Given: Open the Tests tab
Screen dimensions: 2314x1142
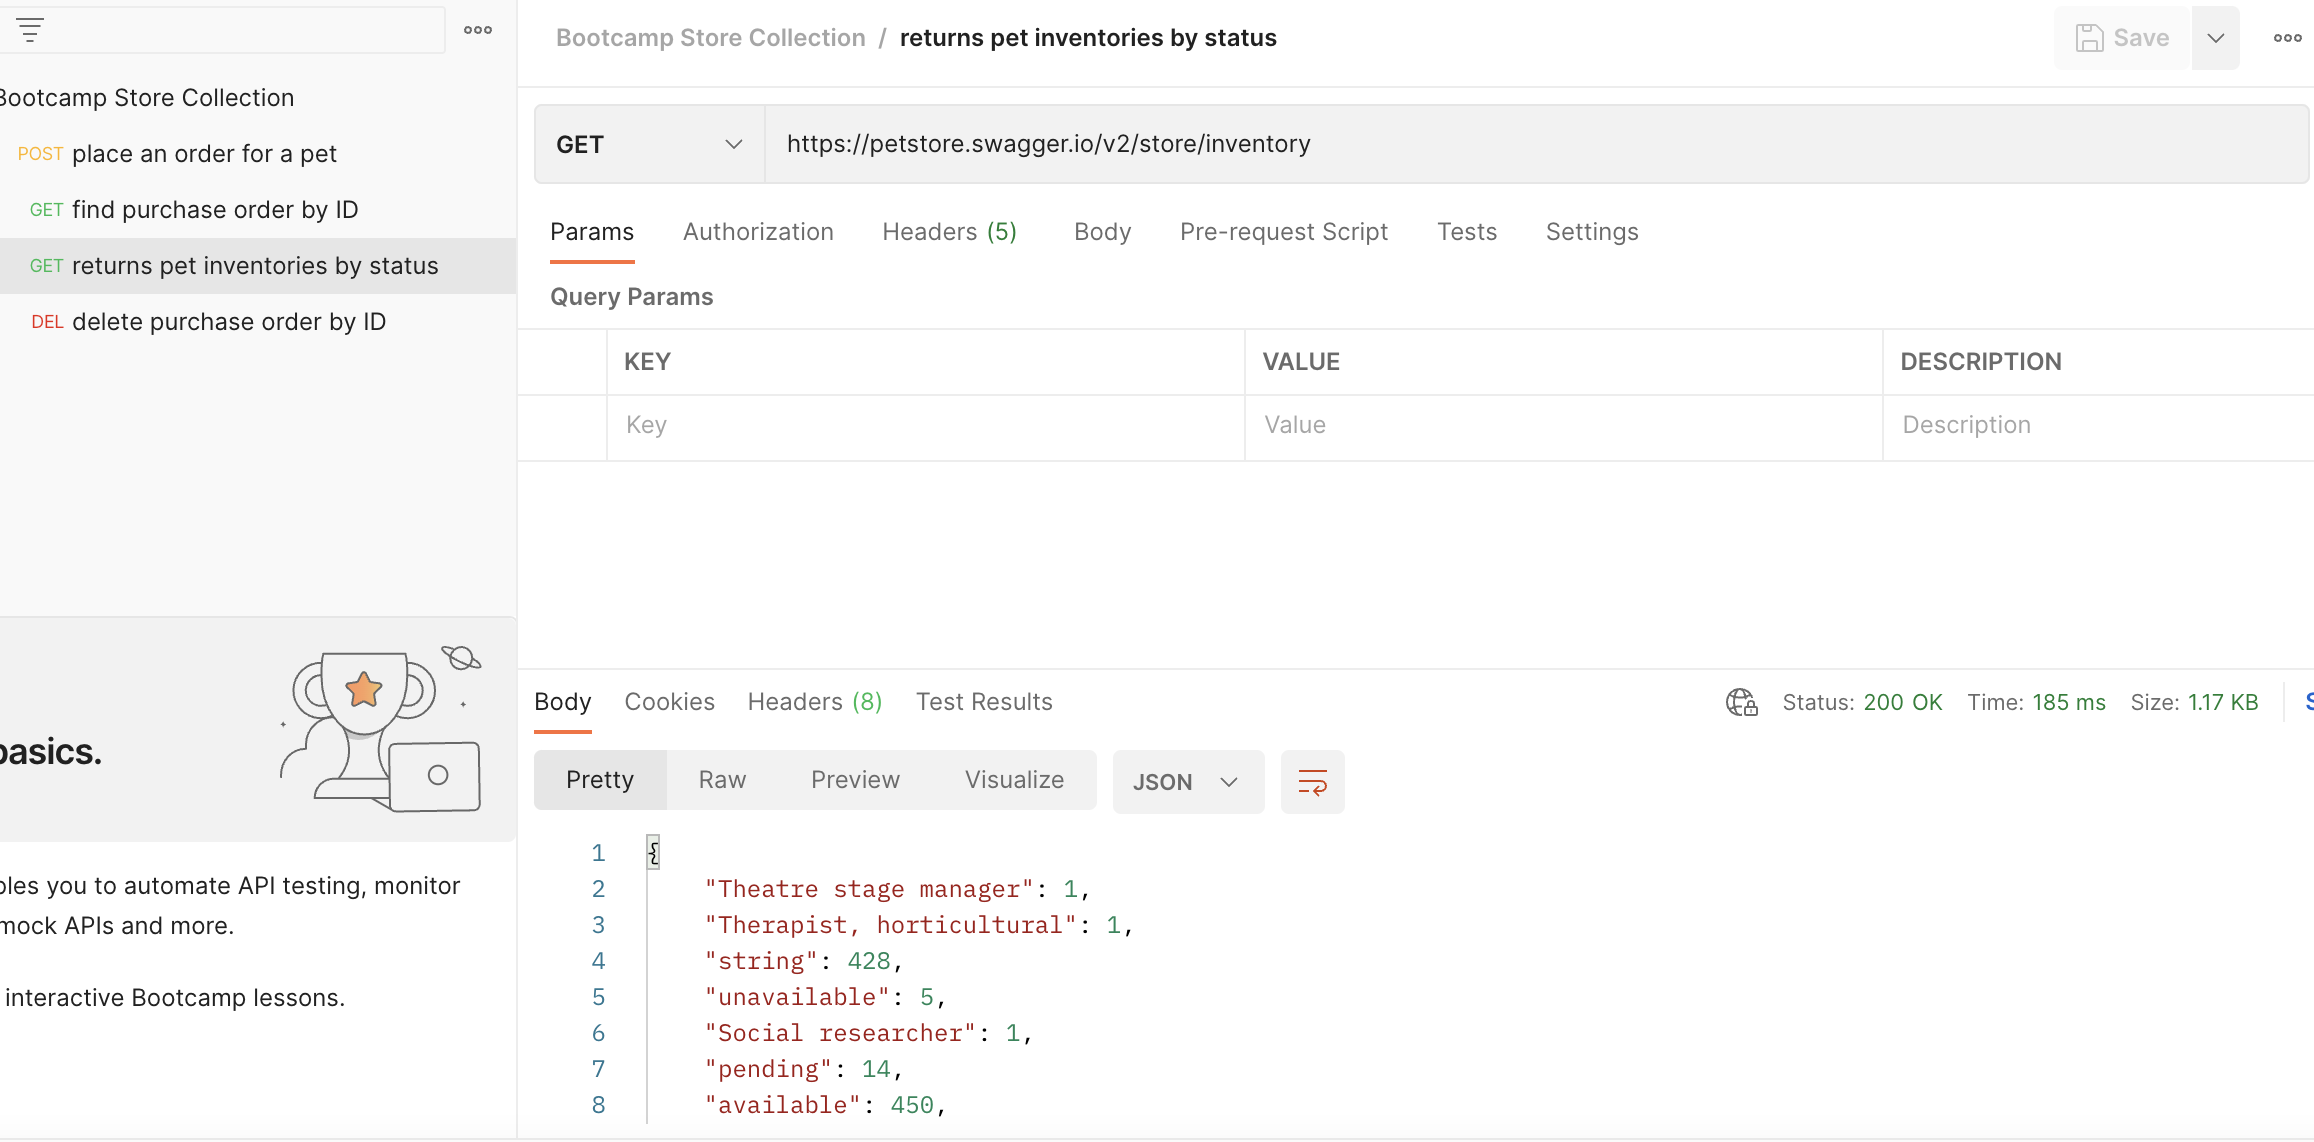Looking at the screenshot, I should 1467,231.
